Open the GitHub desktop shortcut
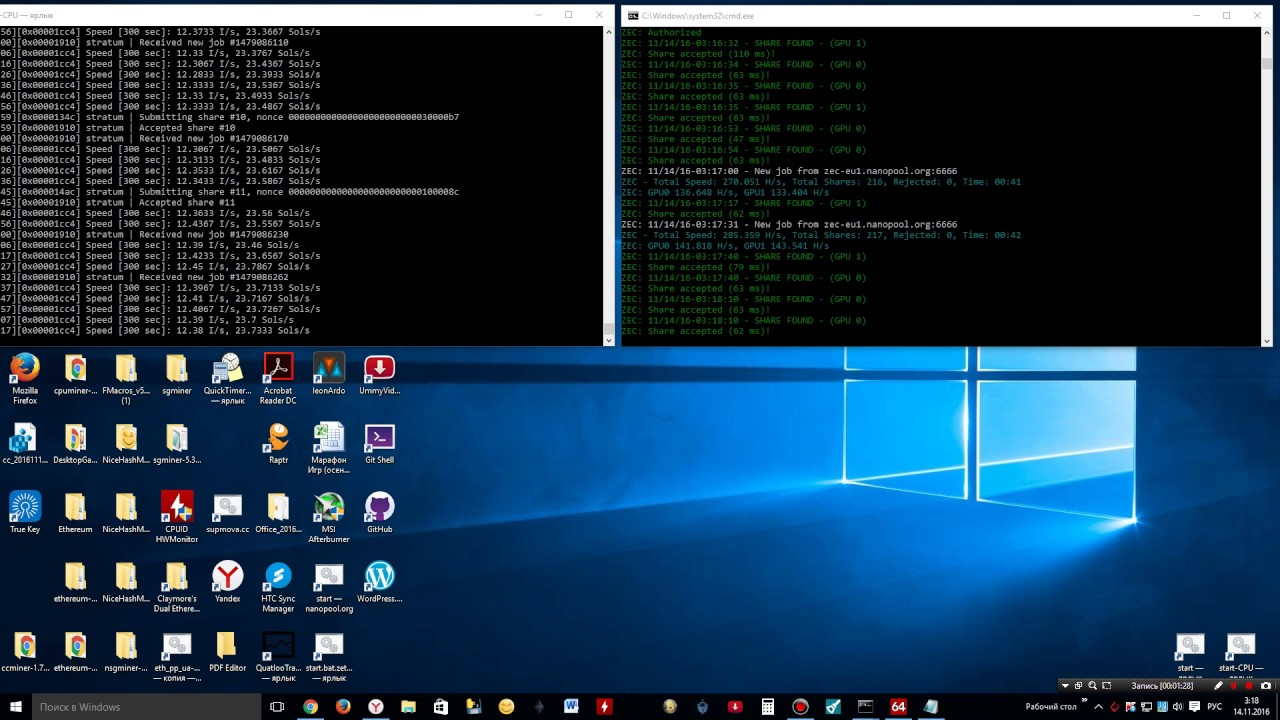 coord(379,508)
